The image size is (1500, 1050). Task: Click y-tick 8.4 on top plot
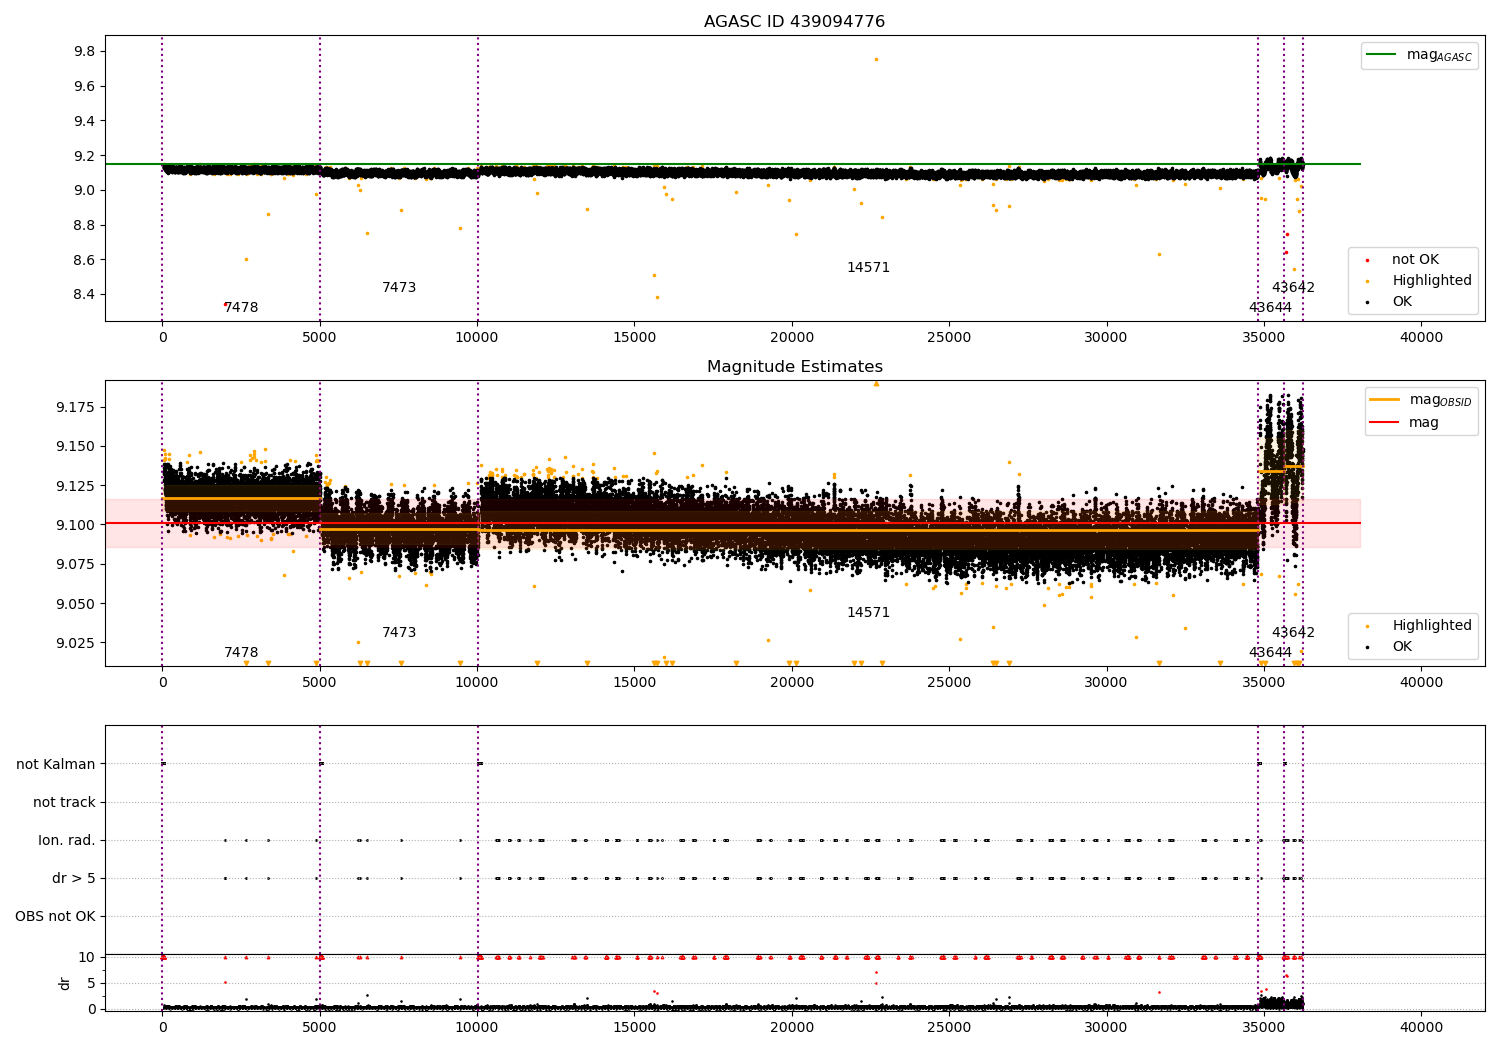(x=84, y=295)
